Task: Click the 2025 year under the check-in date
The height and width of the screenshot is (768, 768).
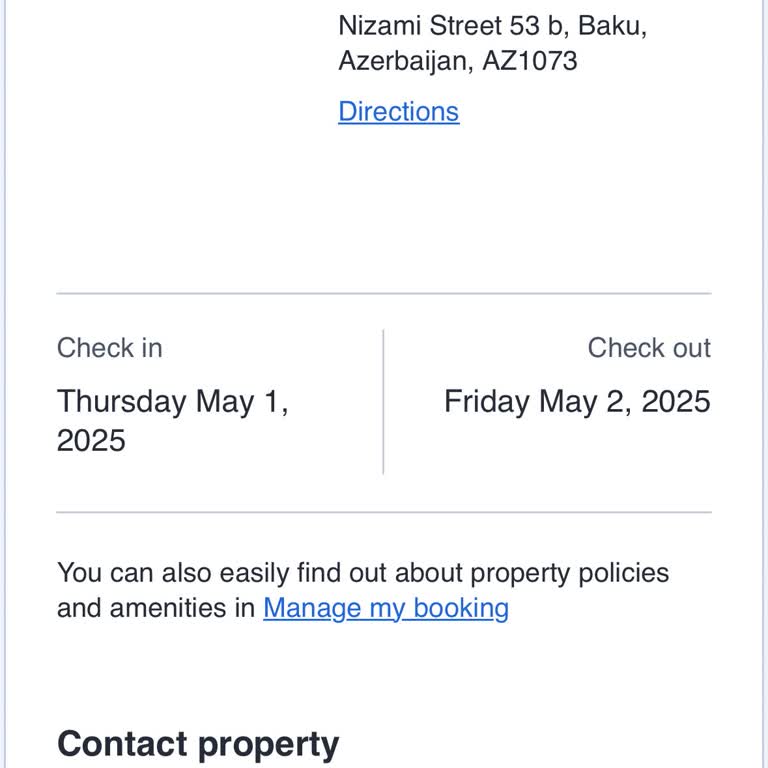Action: [x=91, y=441]
